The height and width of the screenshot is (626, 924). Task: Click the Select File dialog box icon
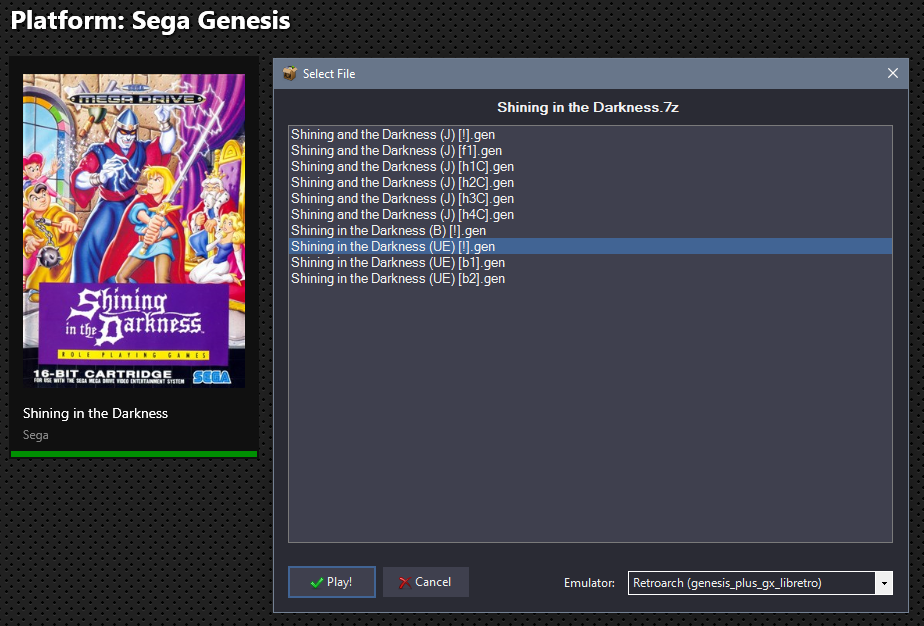tap(290, 74)
